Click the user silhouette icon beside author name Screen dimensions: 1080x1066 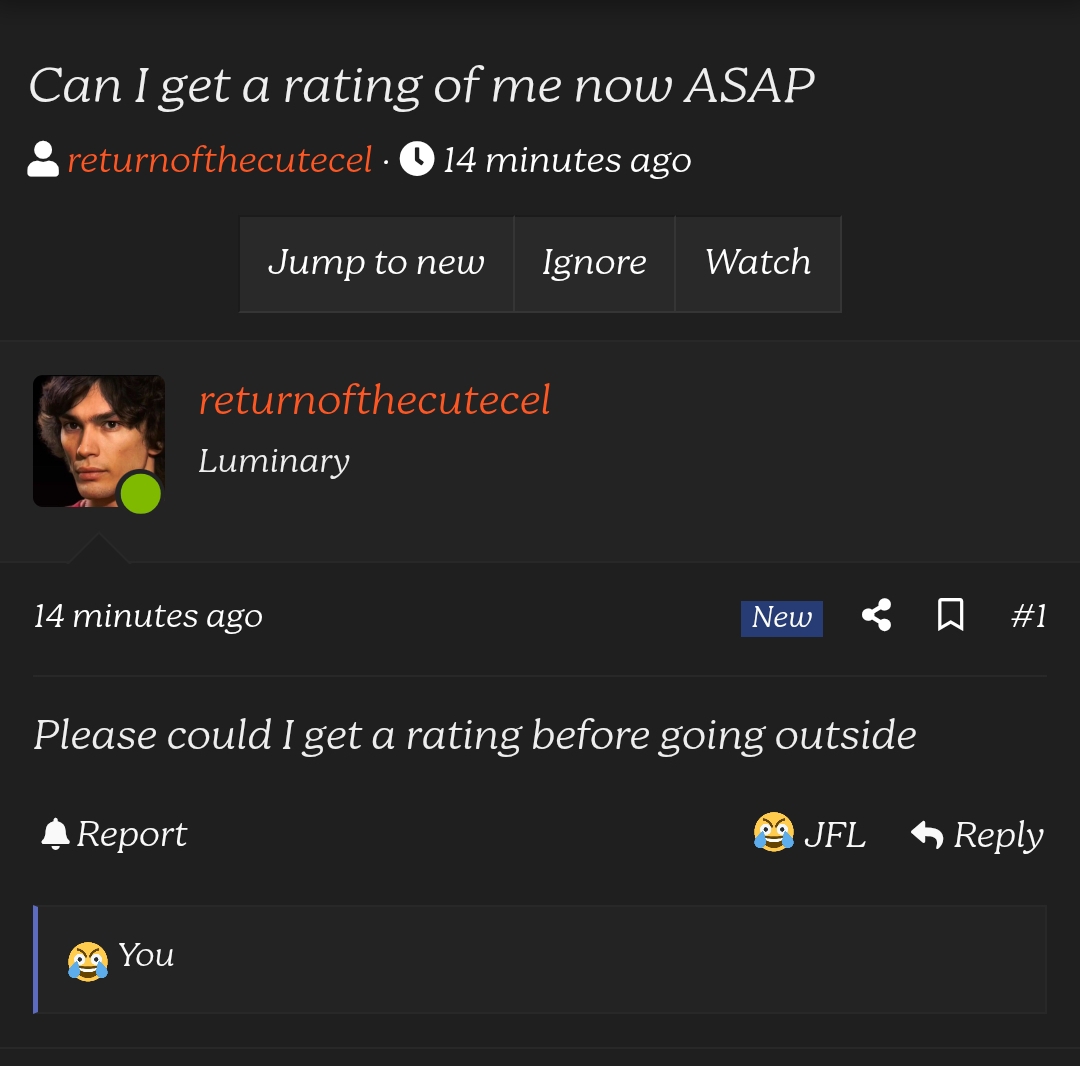[43, 159]
